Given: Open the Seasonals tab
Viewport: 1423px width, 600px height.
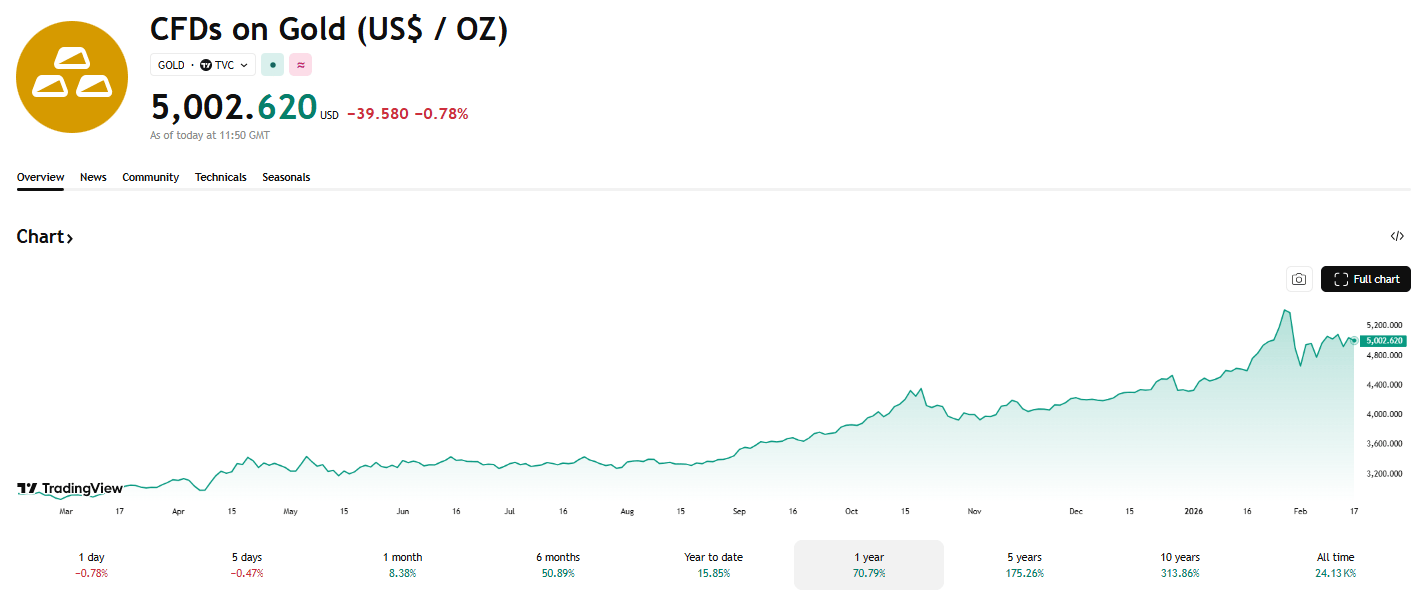Looking at the screenshot, I should pos(286,177).
